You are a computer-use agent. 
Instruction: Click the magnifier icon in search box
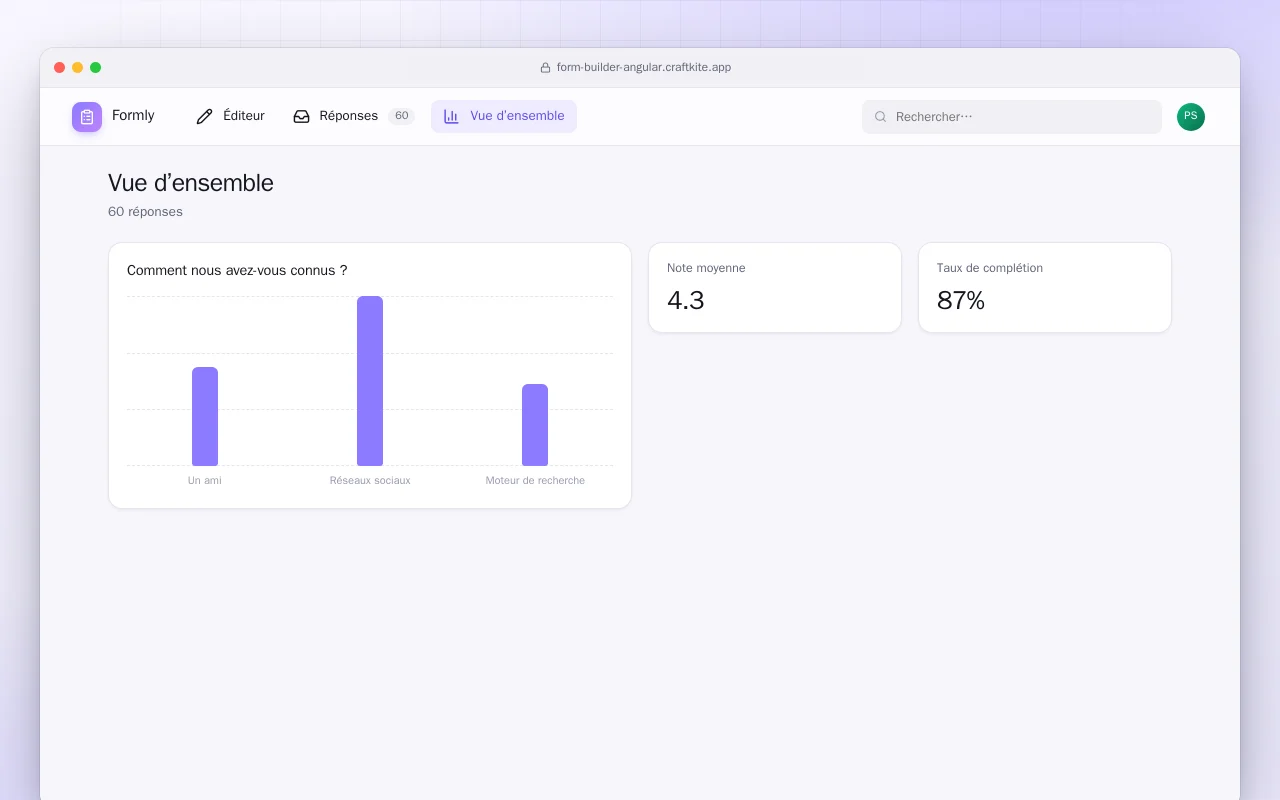[x=881, y=117]
